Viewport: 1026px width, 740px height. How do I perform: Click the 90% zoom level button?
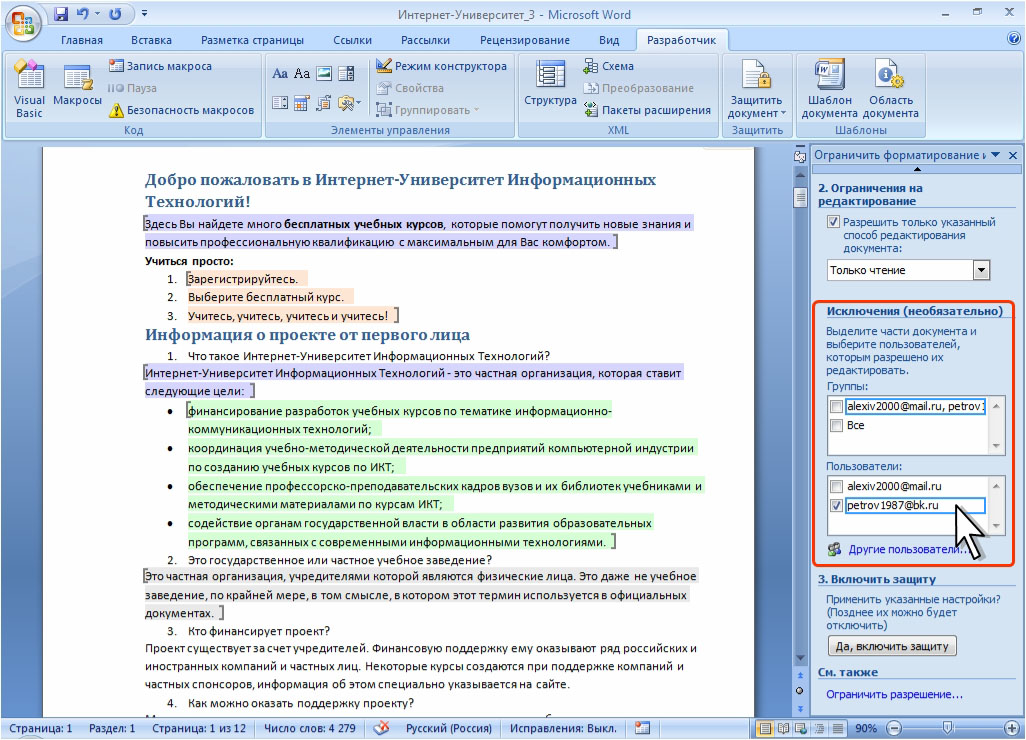[865, 728]
